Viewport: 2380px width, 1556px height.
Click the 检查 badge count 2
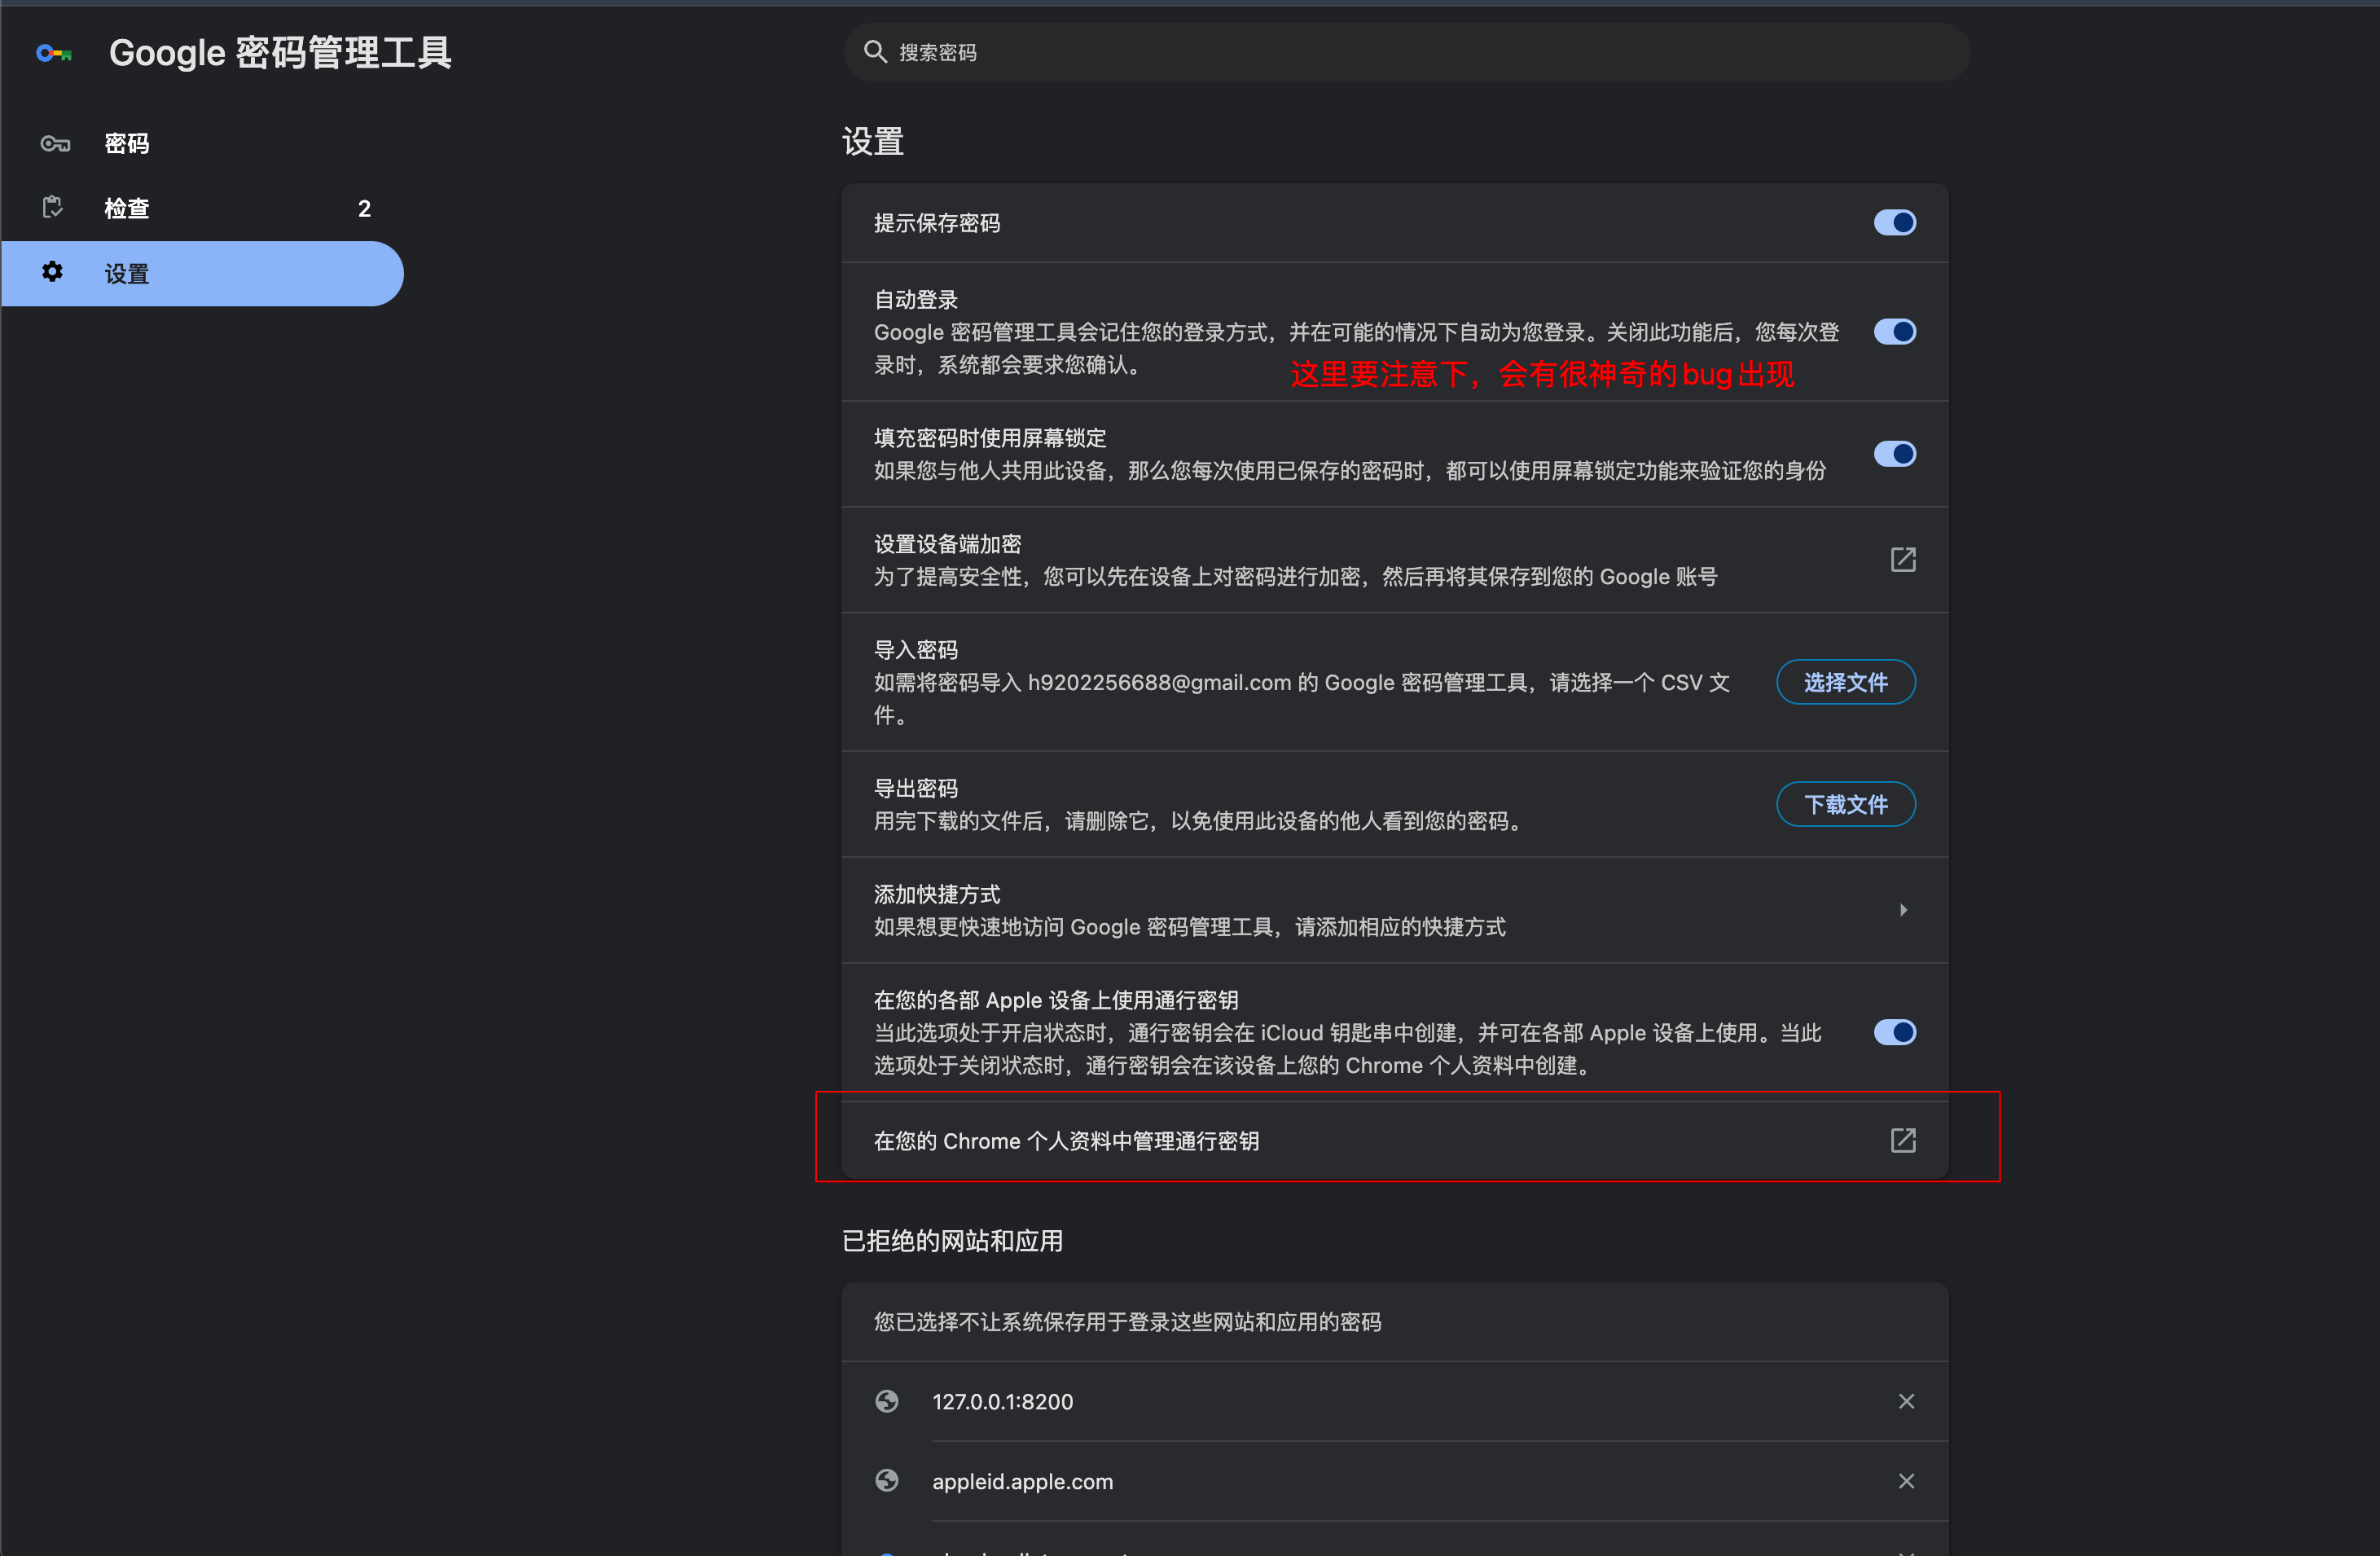click(x=364, y=209)
